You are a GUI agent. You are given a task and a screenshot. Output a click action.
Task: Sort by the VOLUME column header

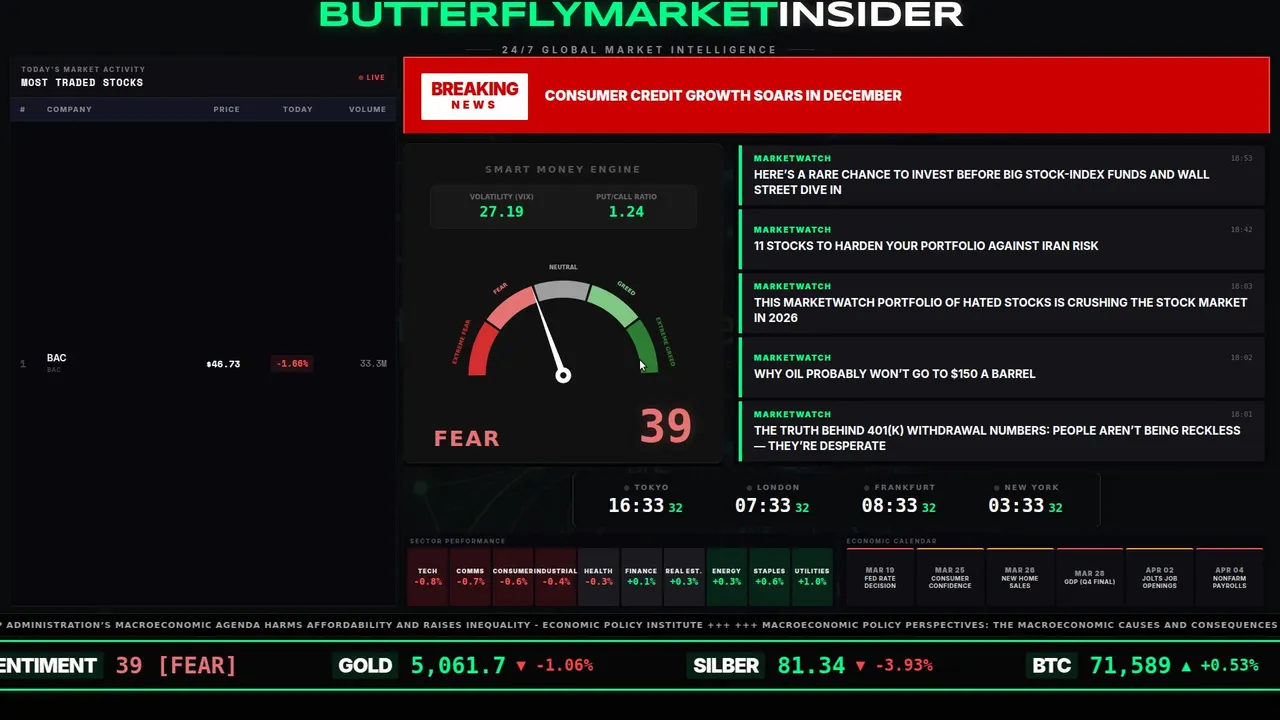point(367,109)
